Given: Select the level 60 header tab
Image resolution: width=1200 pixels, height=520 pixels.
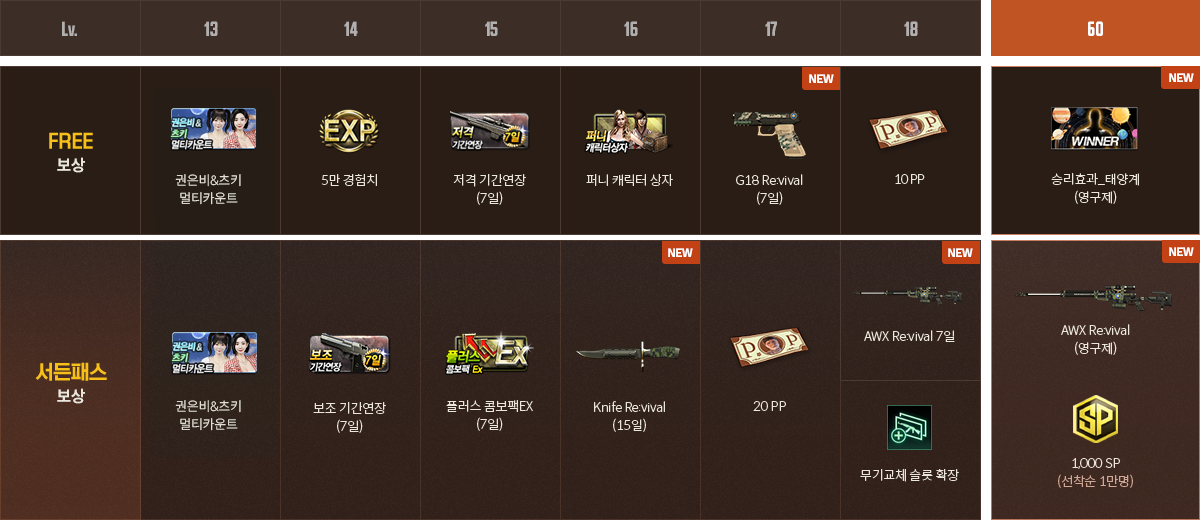Looking at the screenshot, I should (1095, 28).
